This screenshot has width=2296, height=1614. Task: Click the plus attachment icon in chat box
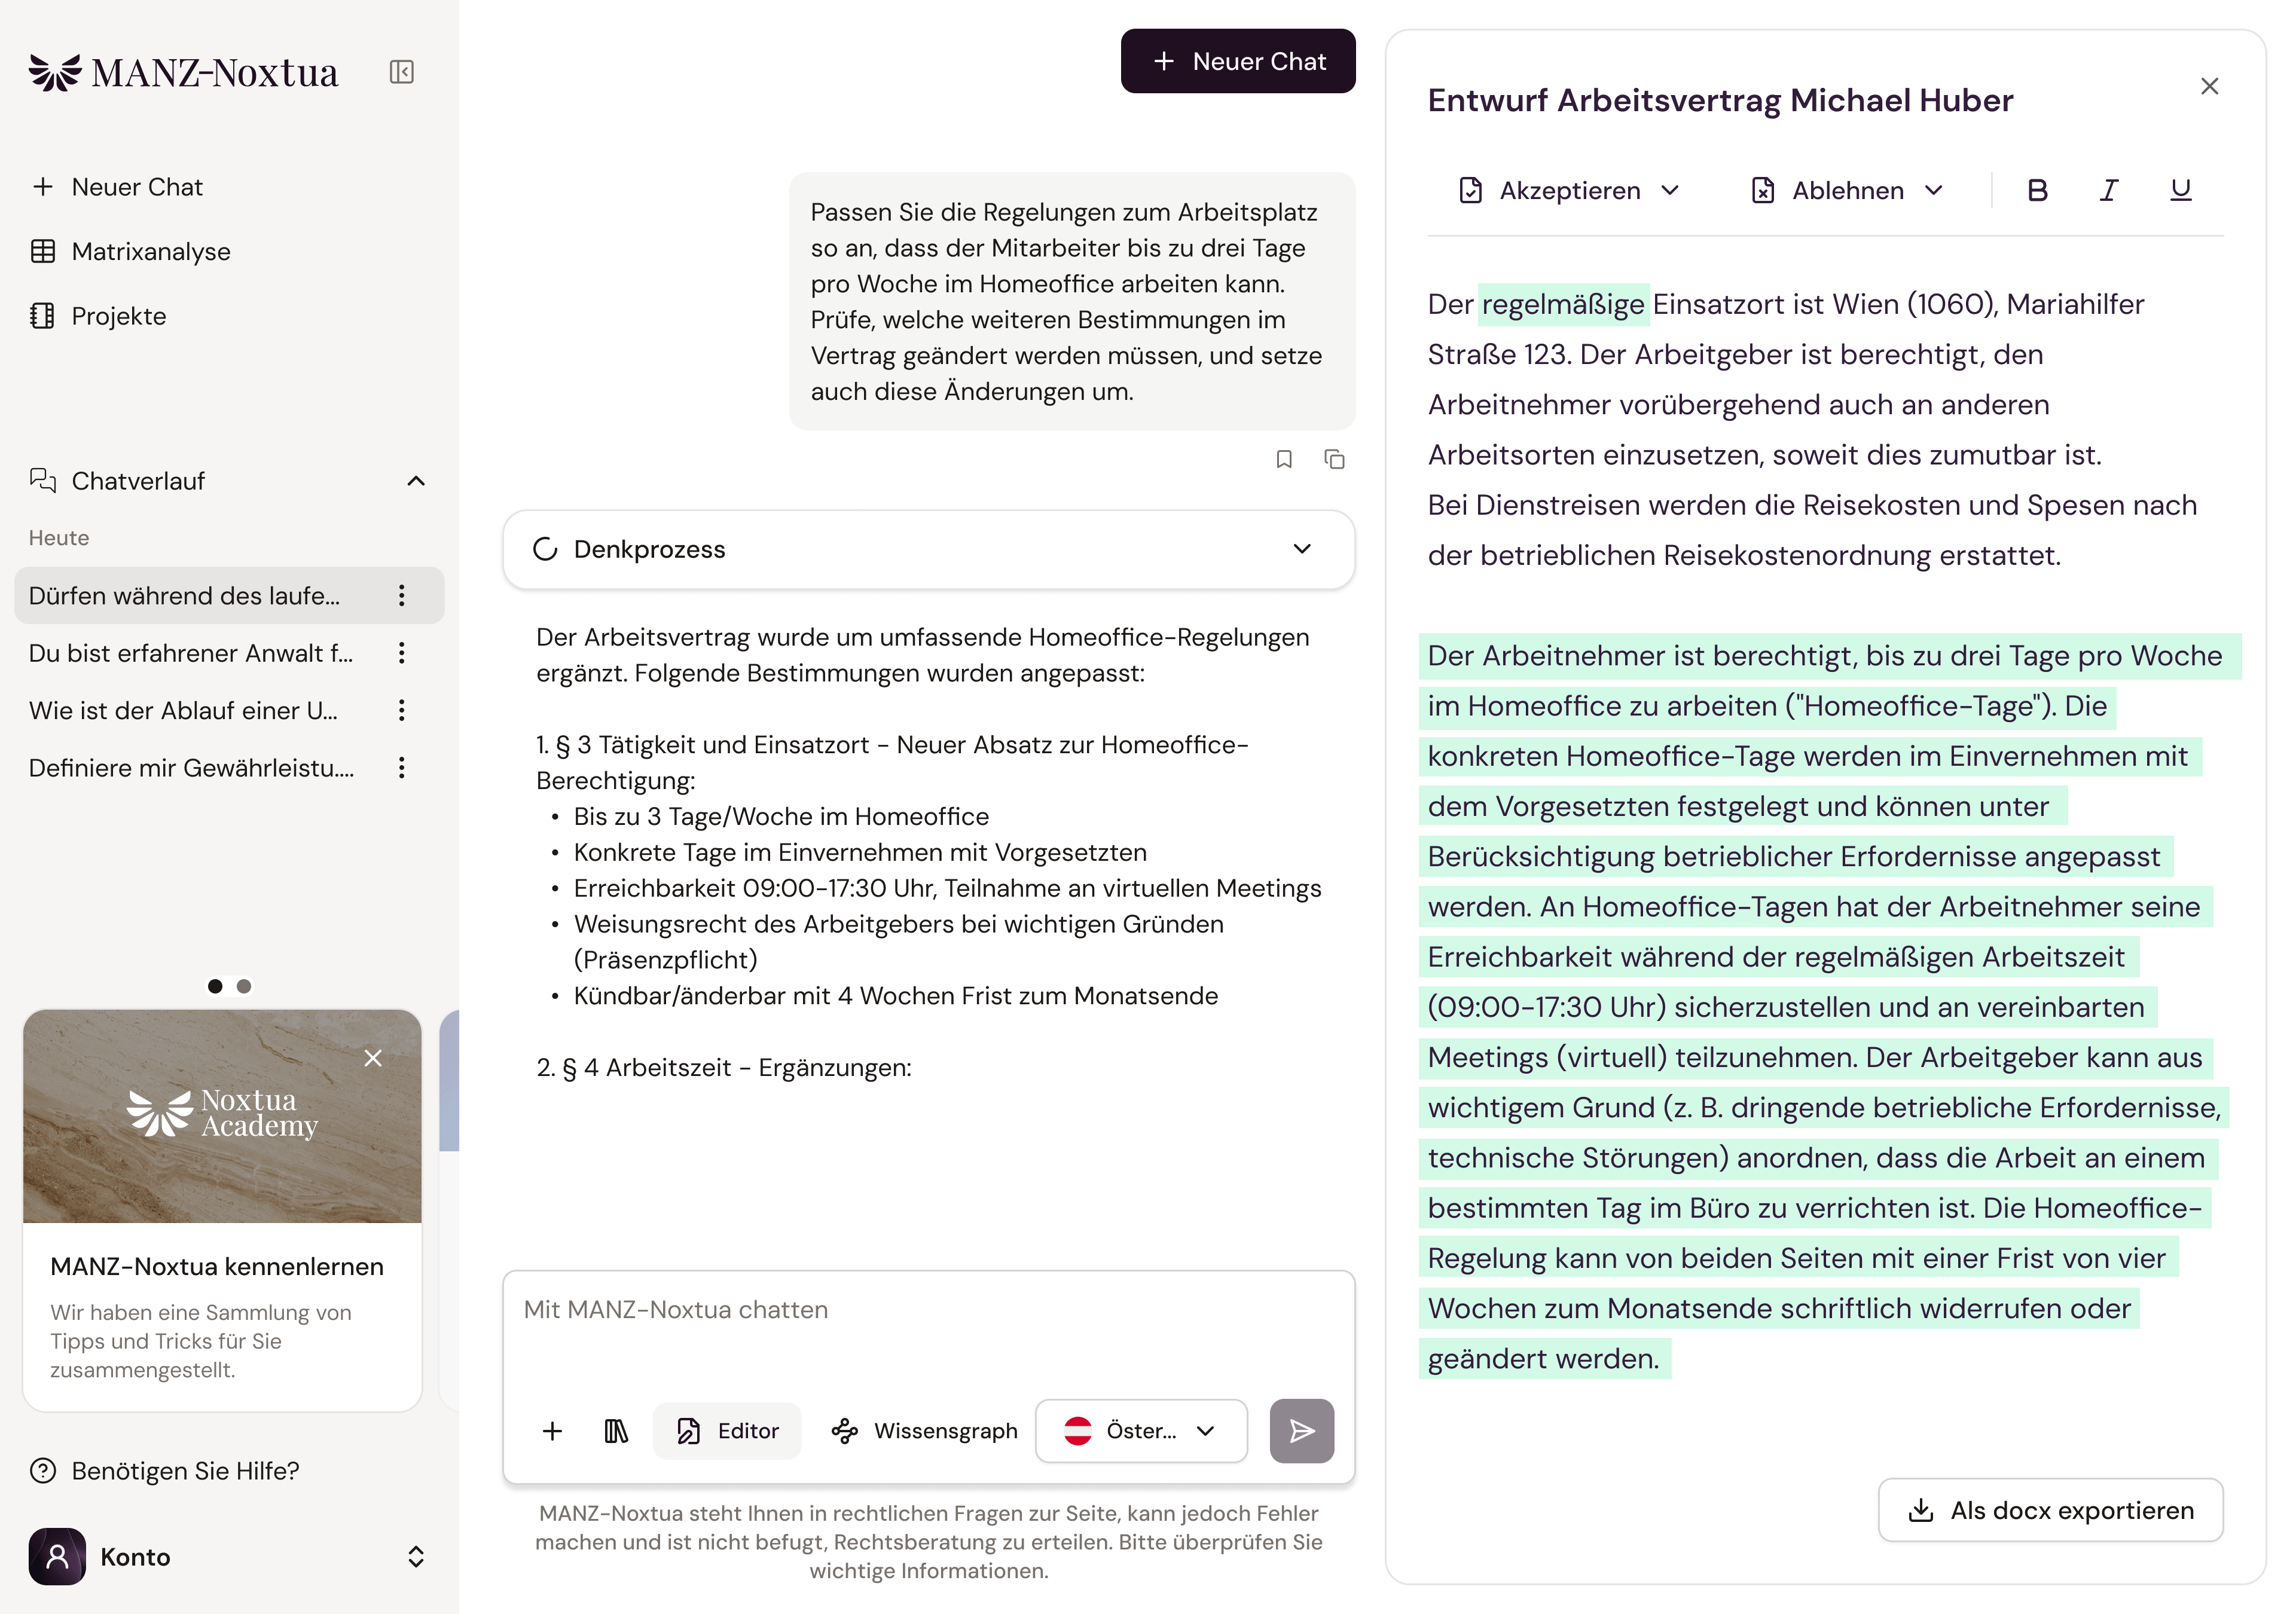tap(552, 1431)
